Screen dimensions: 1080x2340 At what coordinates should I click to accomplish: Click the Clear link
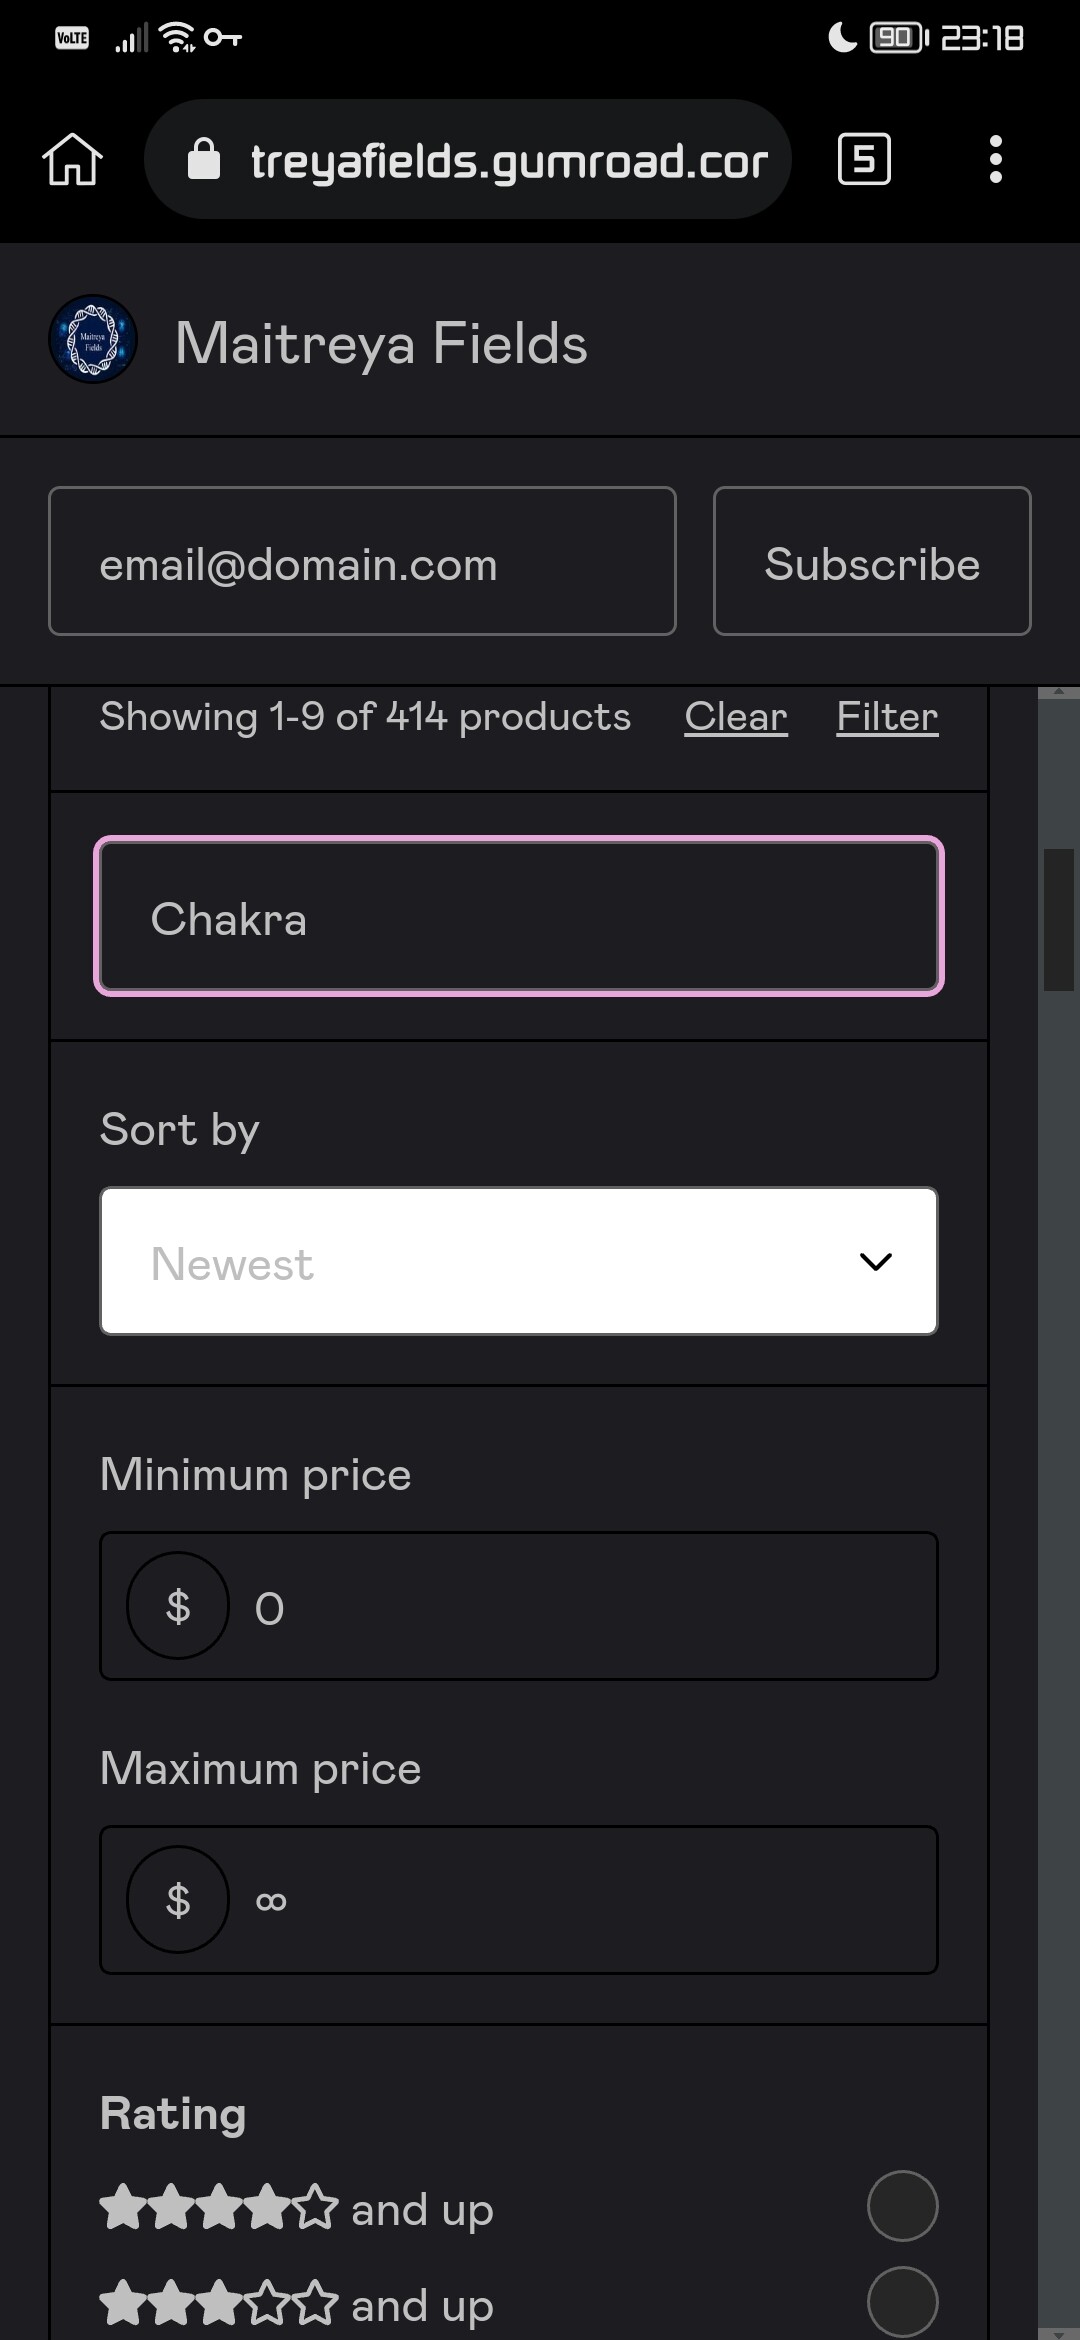736,717
